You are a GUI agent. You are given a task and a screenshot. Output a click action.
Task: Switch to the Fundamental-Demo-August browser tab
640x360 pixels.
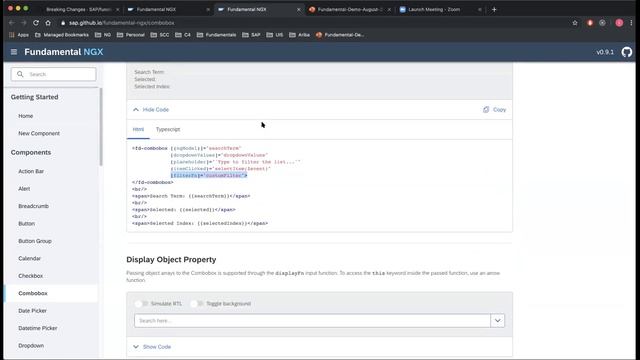pyautogui.click(x=350, y=9)
